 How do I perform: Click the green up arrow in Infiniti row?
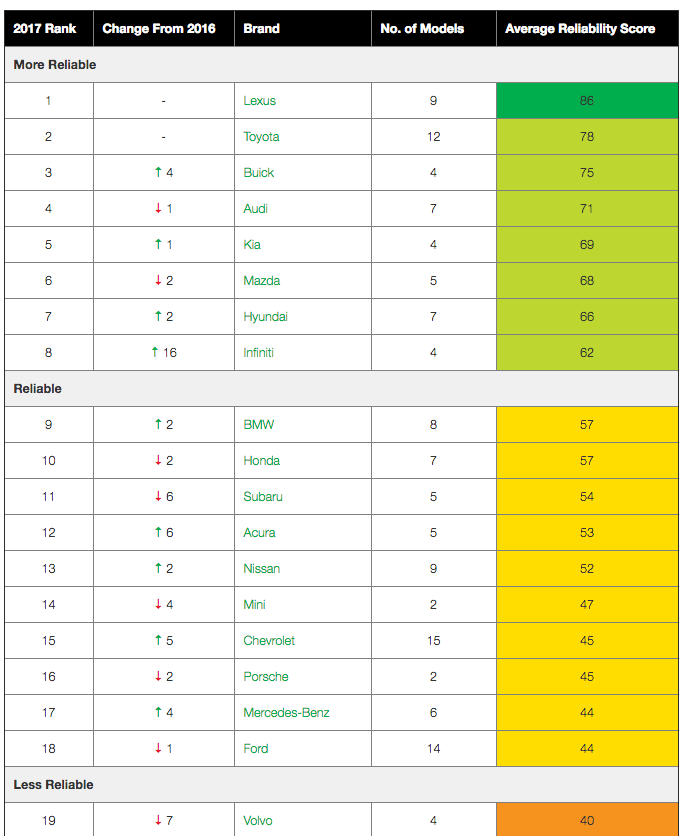[155, 352]
